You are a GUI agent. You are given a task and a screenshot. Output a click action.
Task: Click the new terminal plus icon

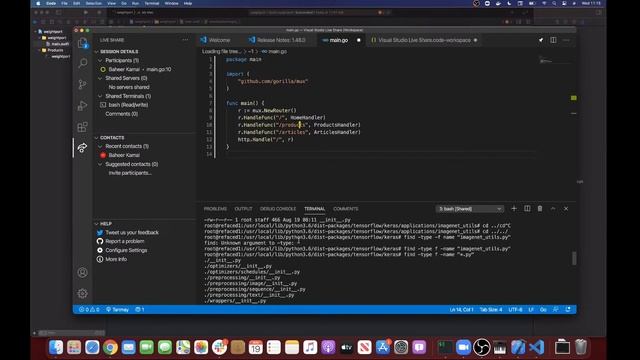tap(514, 209)
